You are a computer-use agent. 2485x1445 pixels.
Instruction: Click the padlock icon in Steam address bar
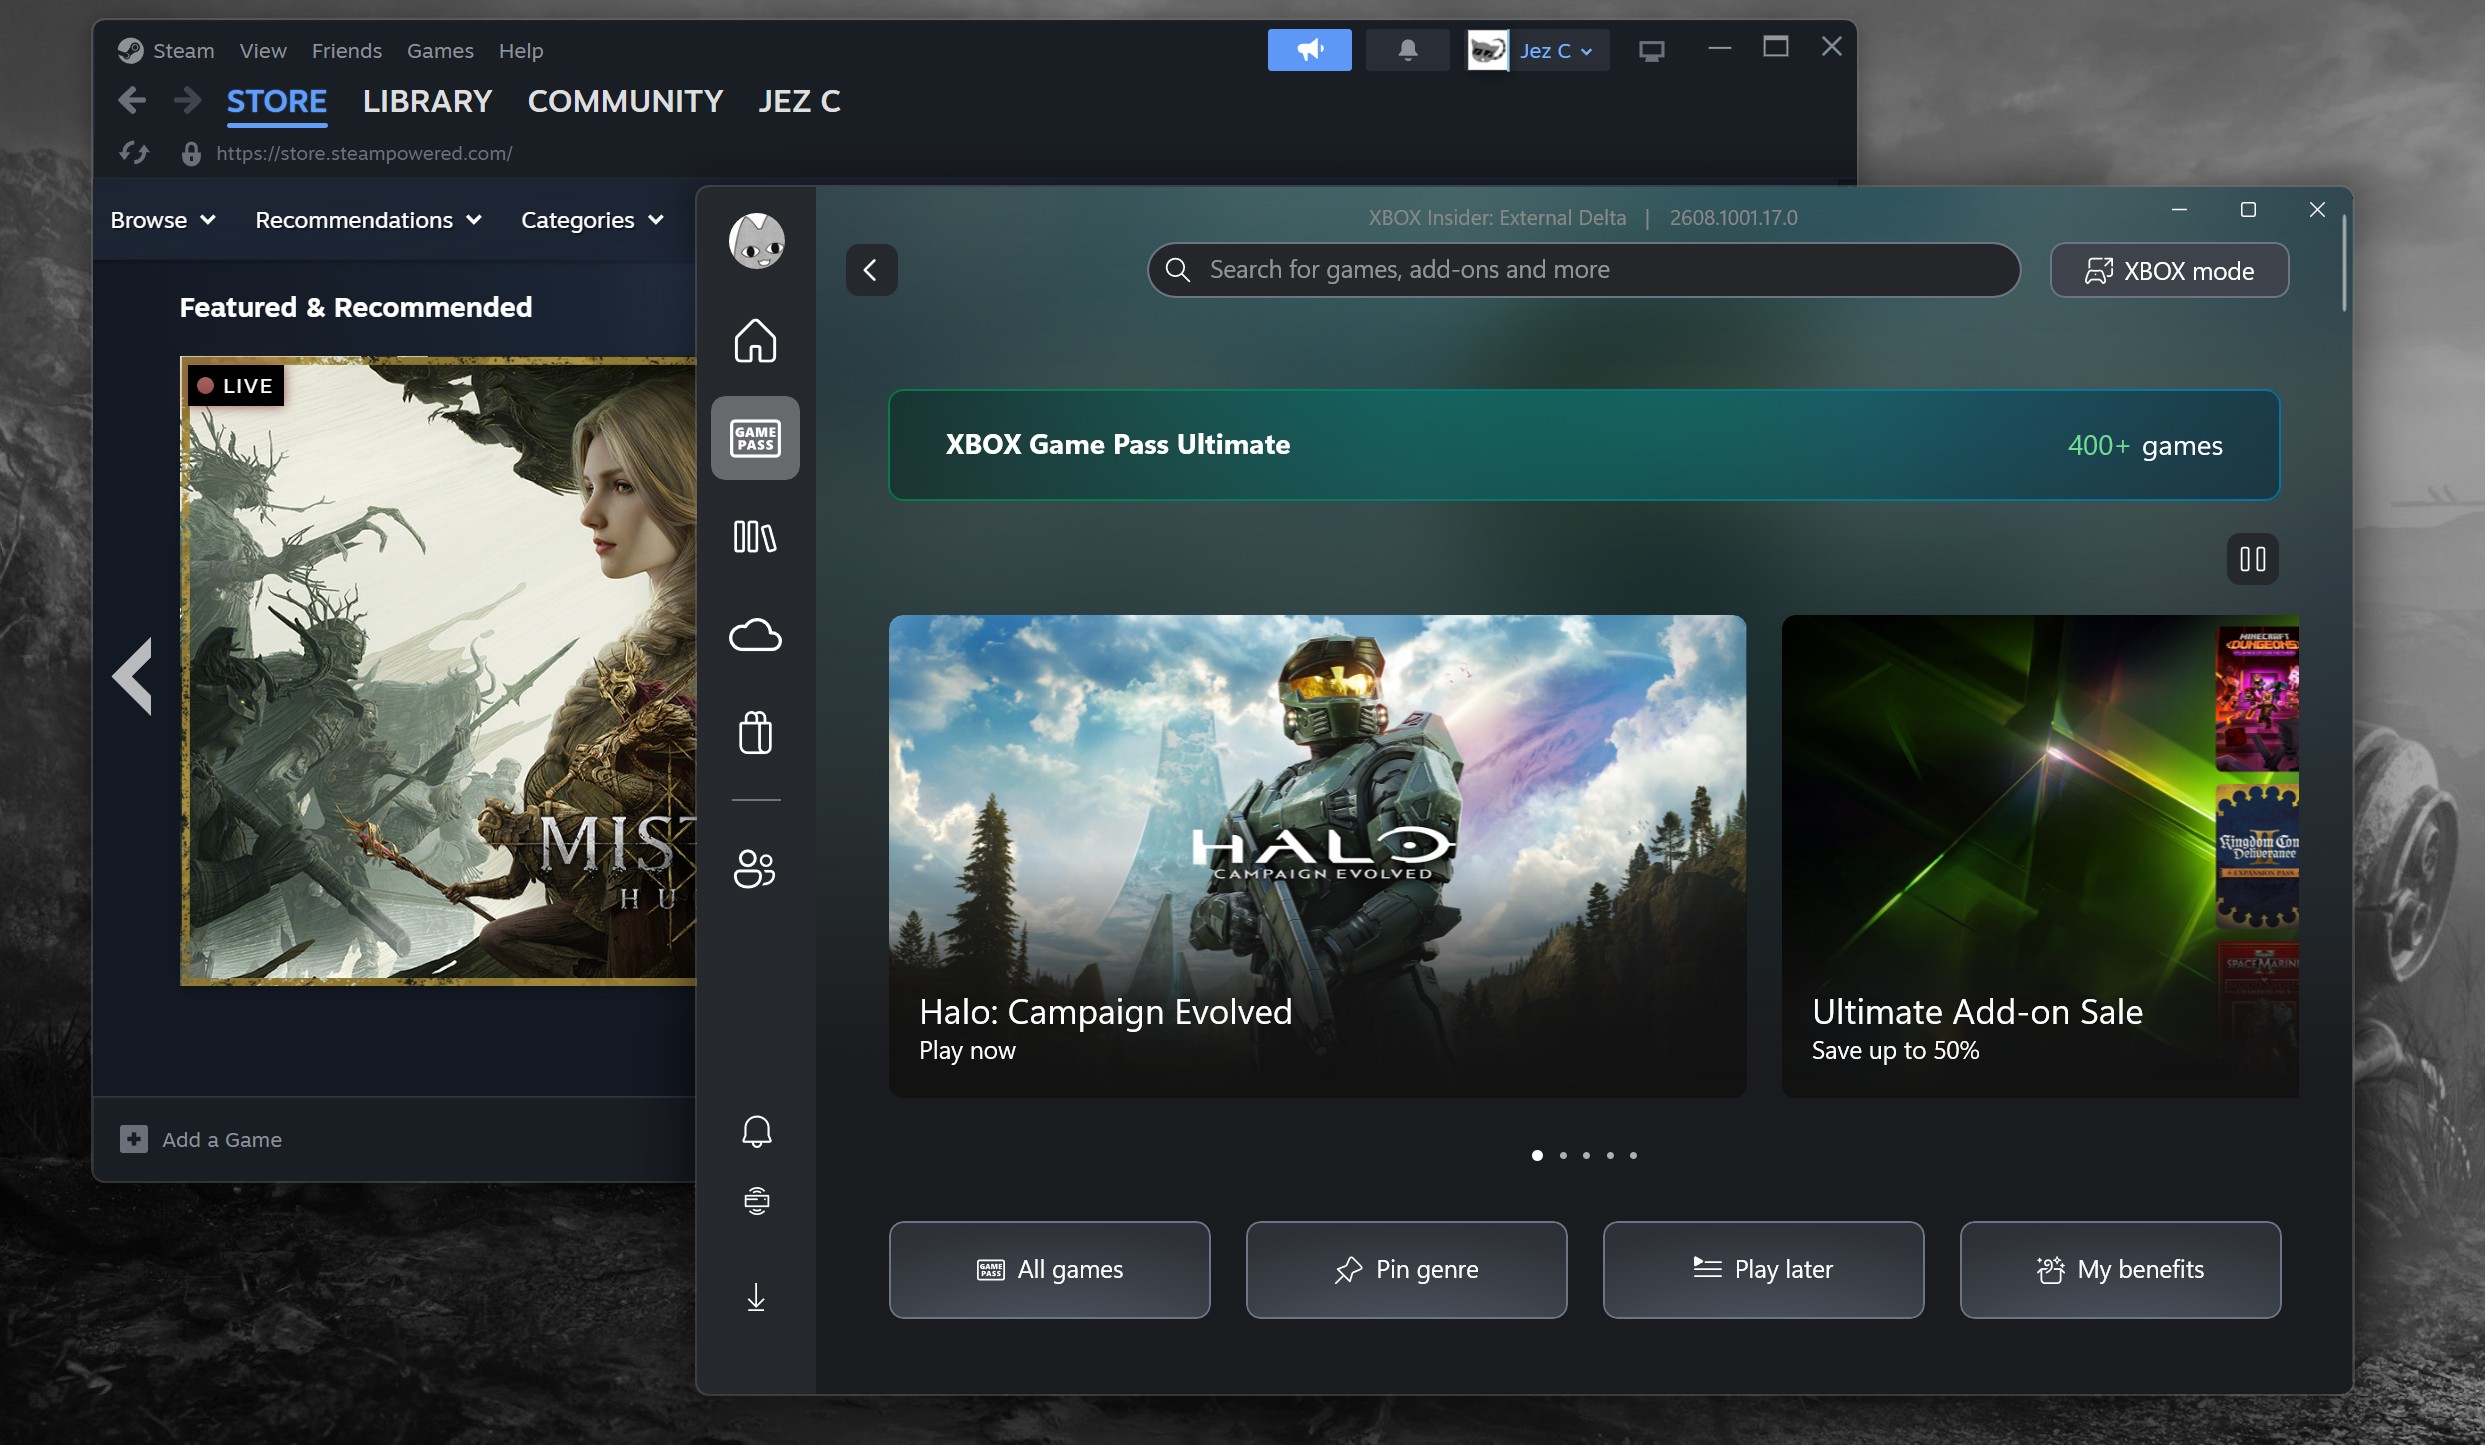click(x=191, y=153)
